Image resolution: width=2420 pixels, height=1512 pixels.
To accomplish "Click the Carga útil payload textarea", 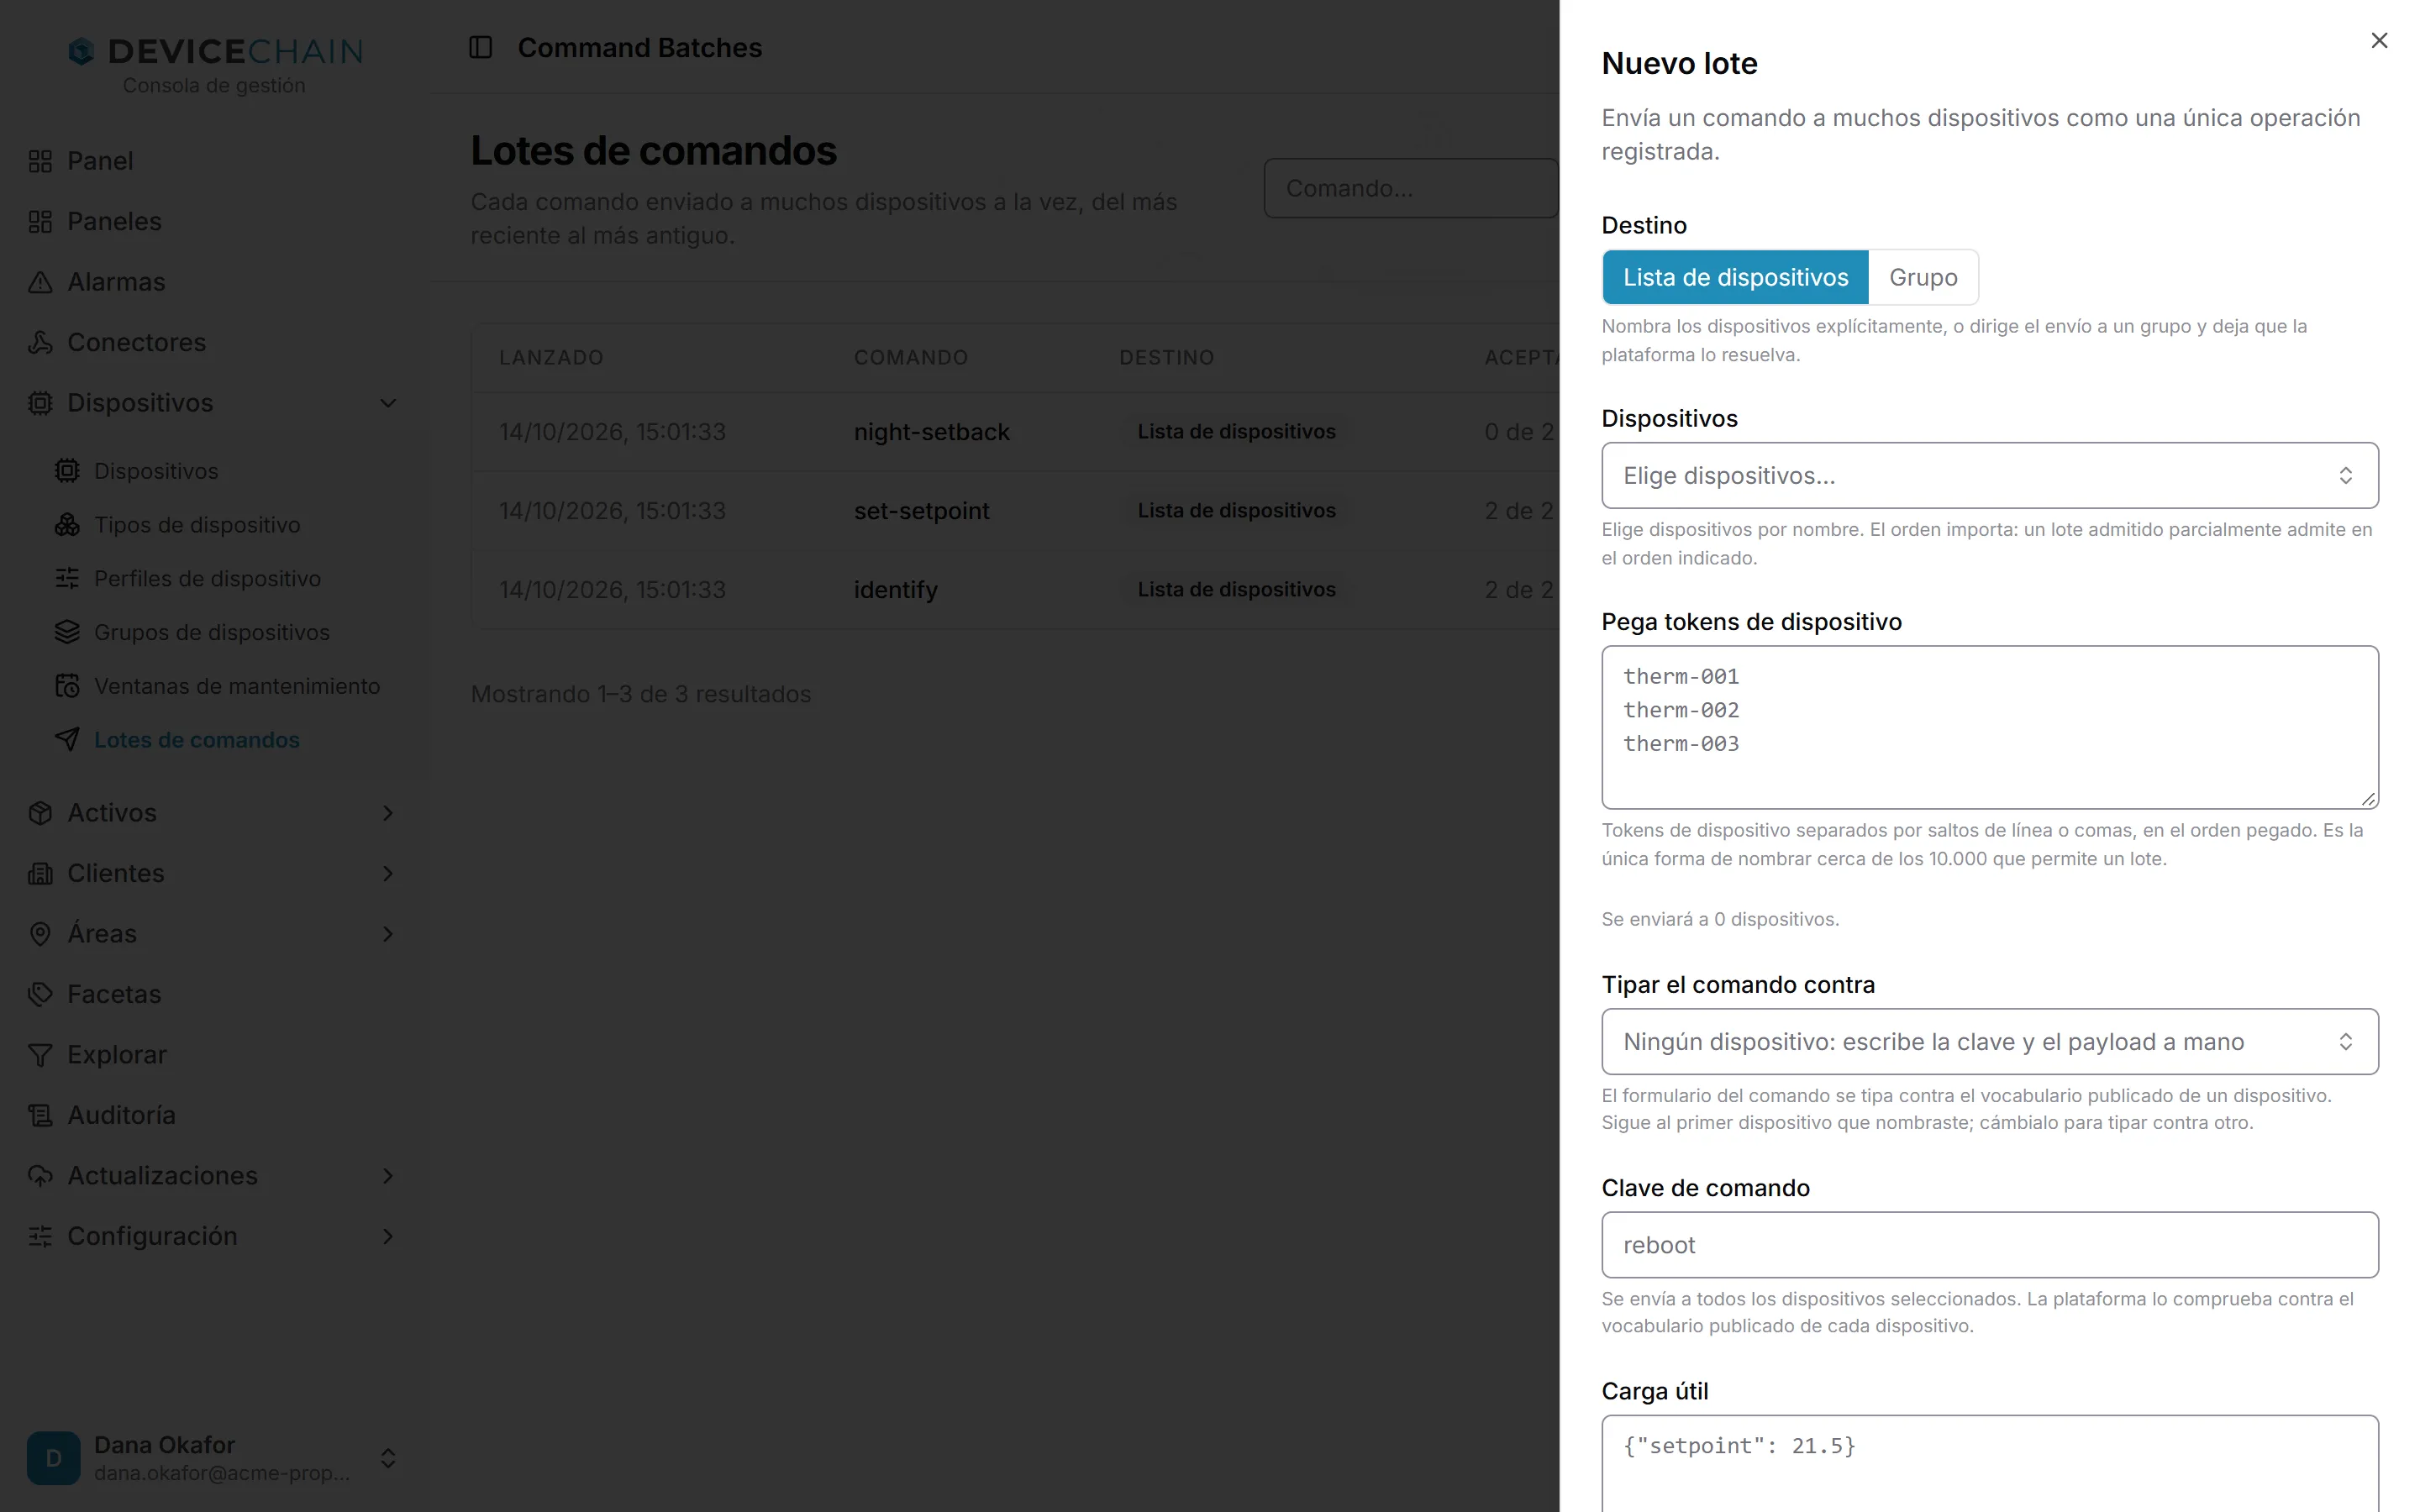I will point(1989,1463).
